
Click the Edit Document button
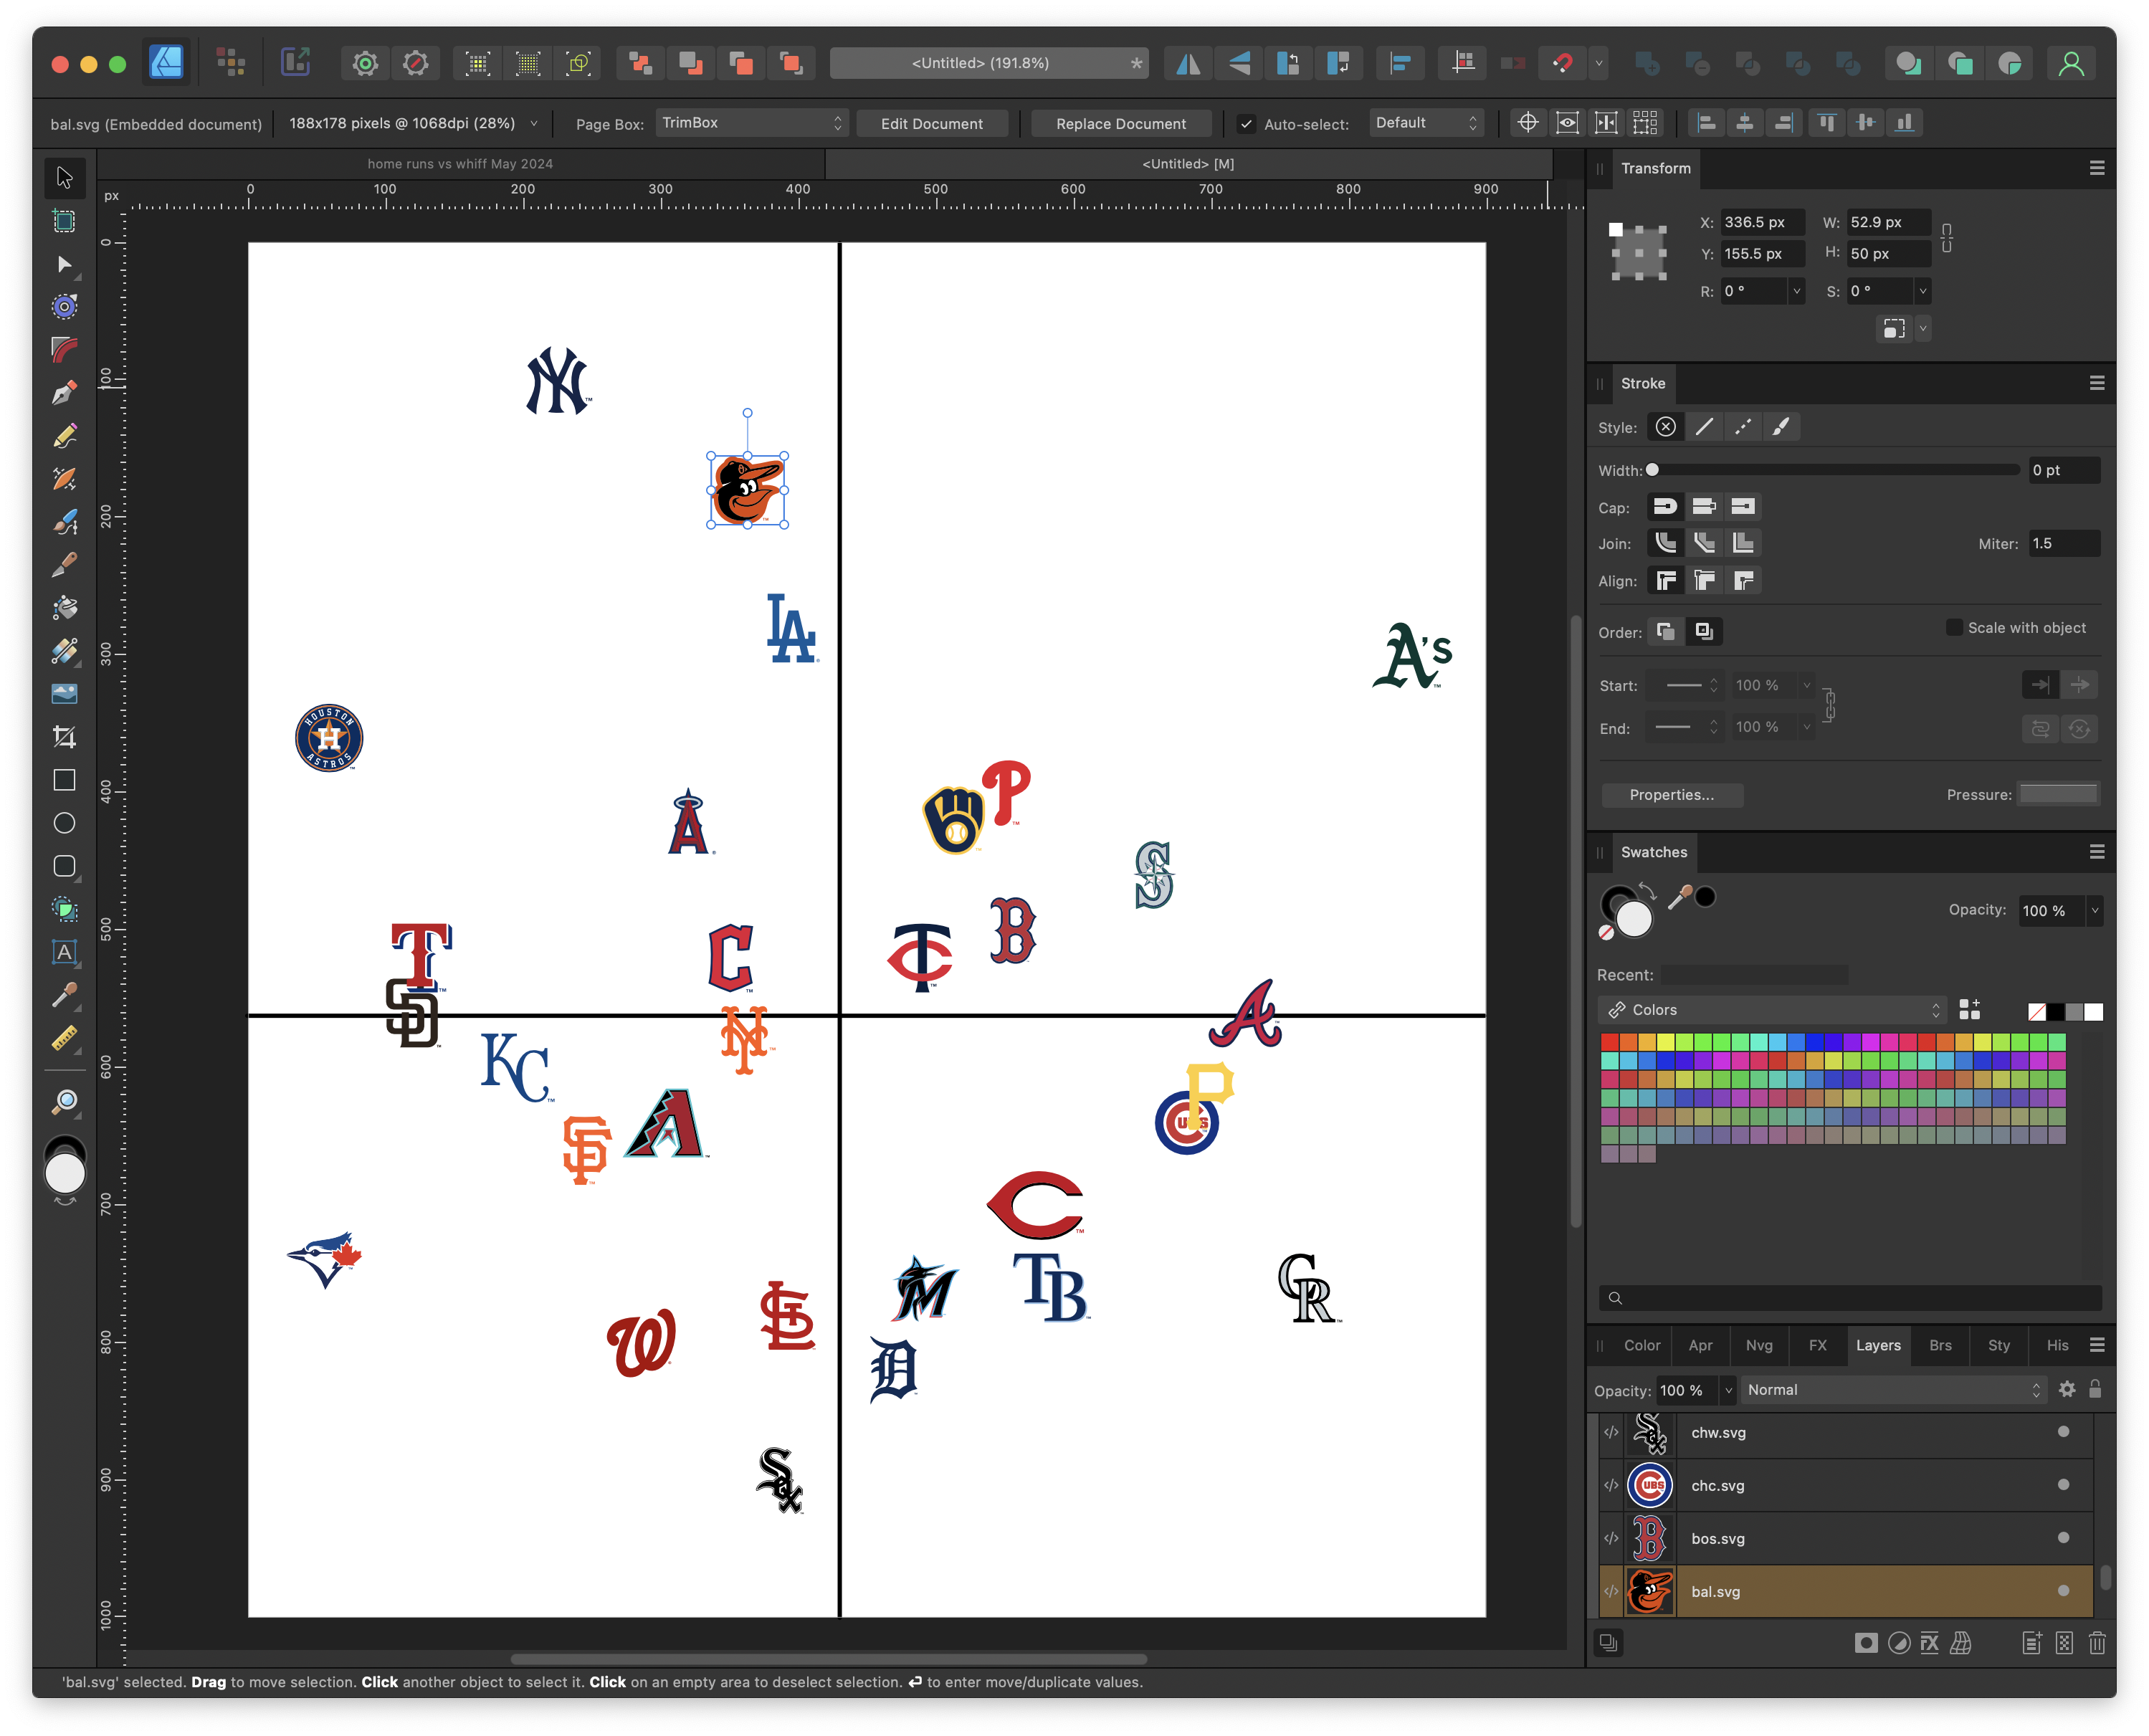tap(931, 124)
